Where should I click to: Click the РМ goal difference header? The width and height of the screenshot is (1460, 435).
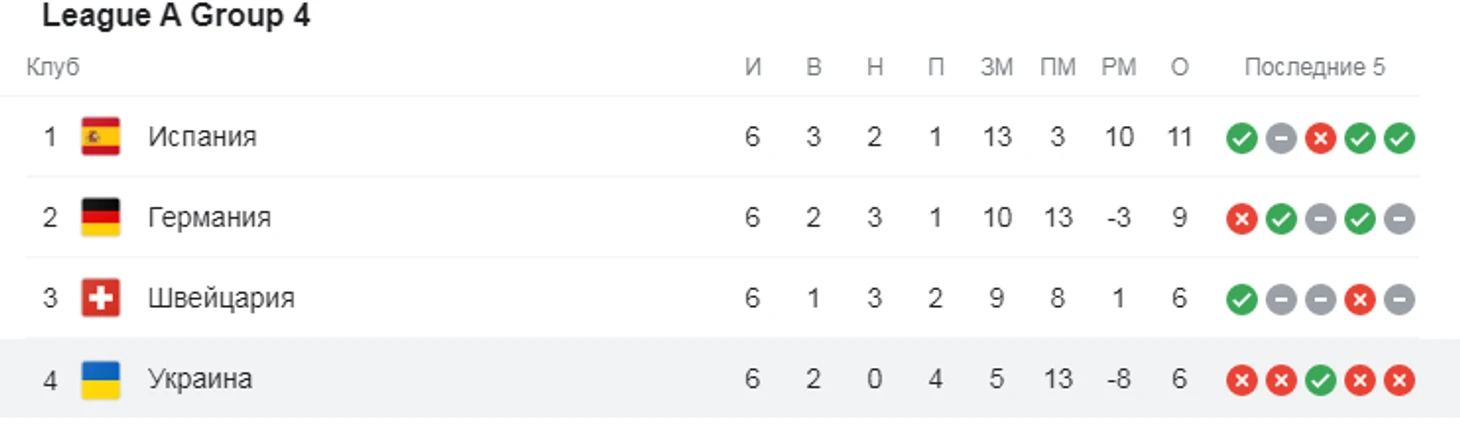pyautogui.click(x=1118, y=67)
